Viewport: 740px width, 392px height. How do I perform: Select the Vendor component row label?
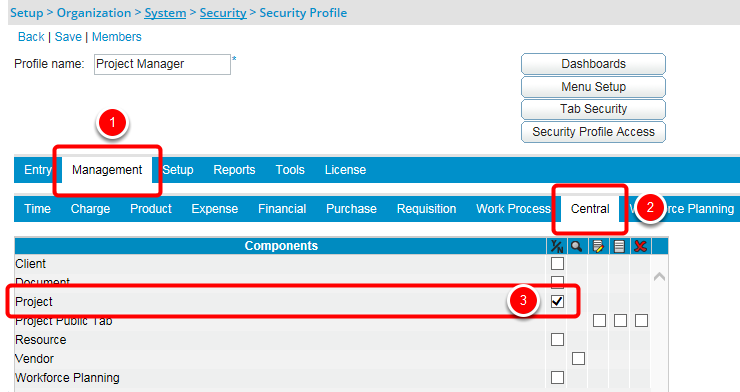[34, 359]
